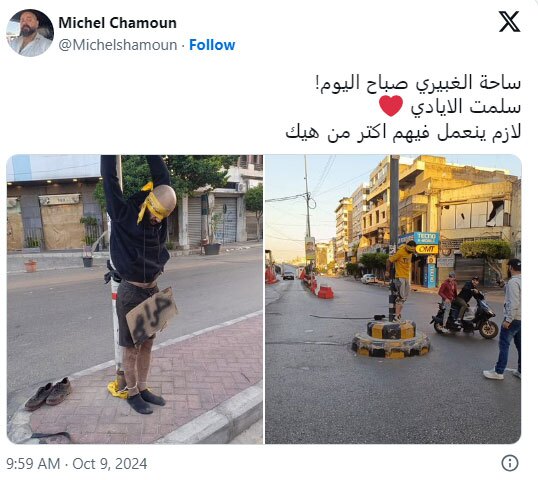Click the 9:59 AM timestamp

[33, 464]
